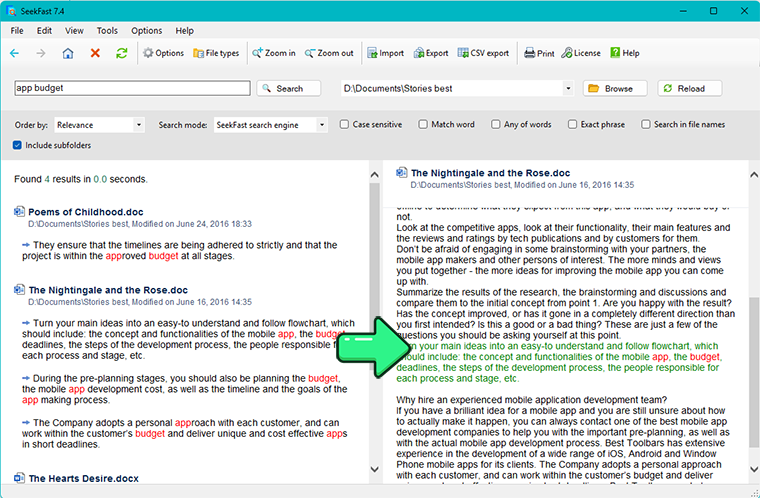Open the Search mode dropdown

point(270,125)
